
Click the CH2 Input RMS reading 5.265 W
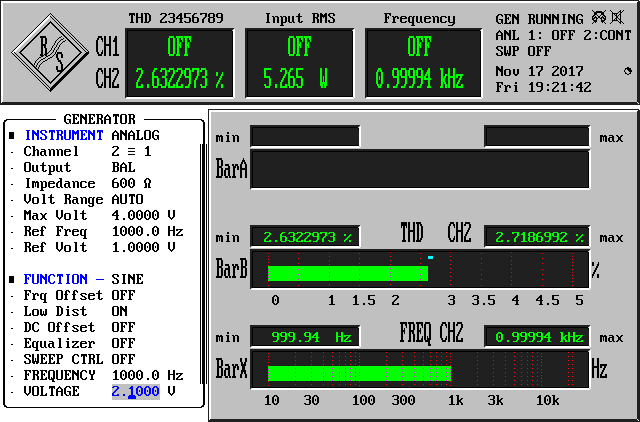tap(299, 79)
